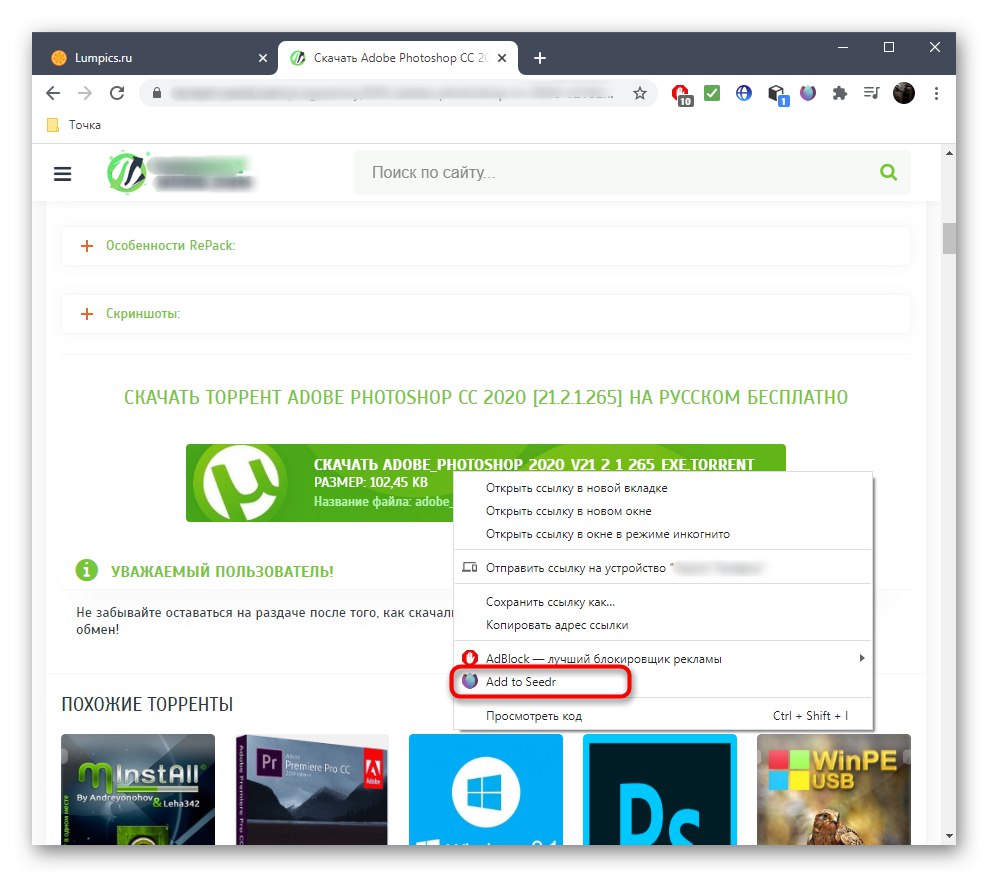Open the Windows logo torrent thumbnail

[x=486, y=789]
